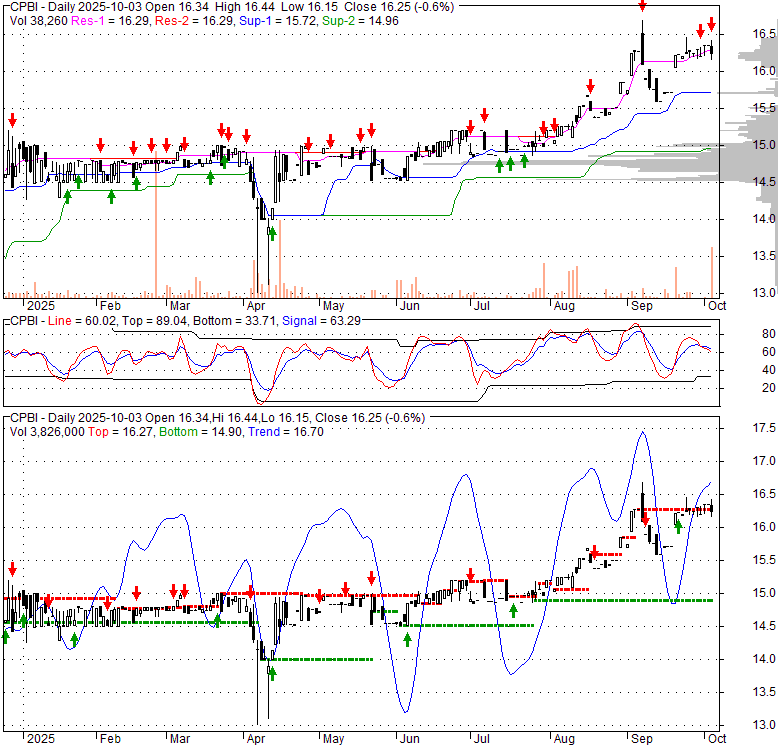Click the red arrow above the mid-August candles in the top chart
Image resolution: width=780 pixels, height=745 pixels.
tap(591, 87)
